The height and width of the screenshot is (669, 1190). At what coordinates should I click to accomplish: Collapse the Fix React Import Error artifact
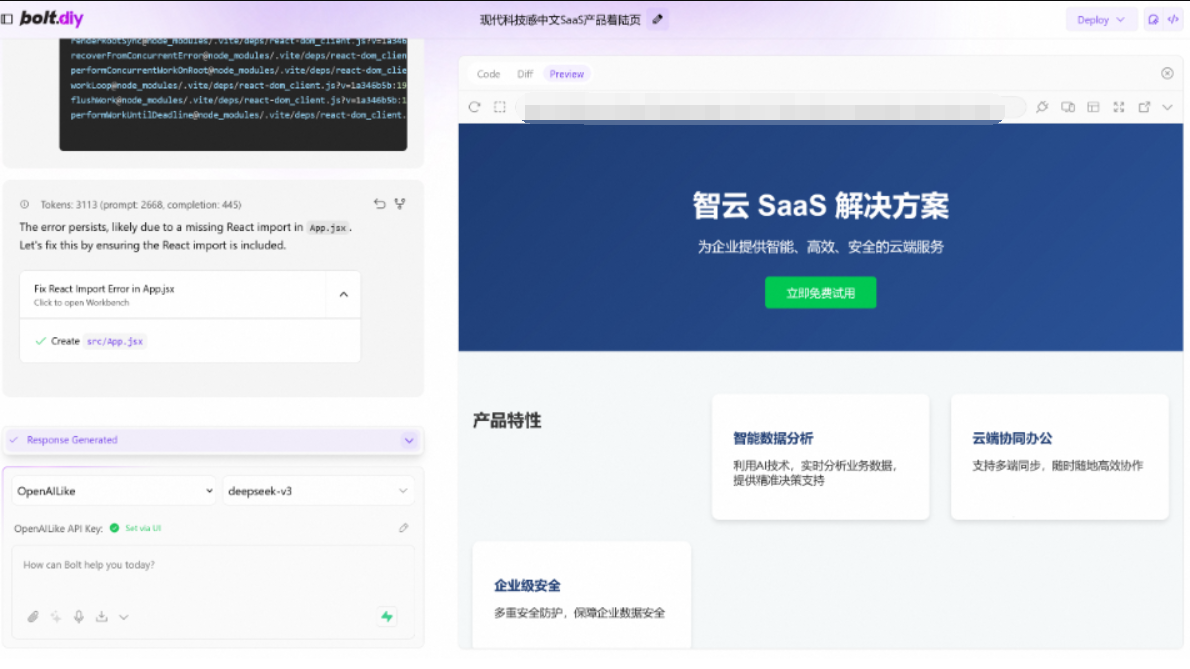coord(344,294)
